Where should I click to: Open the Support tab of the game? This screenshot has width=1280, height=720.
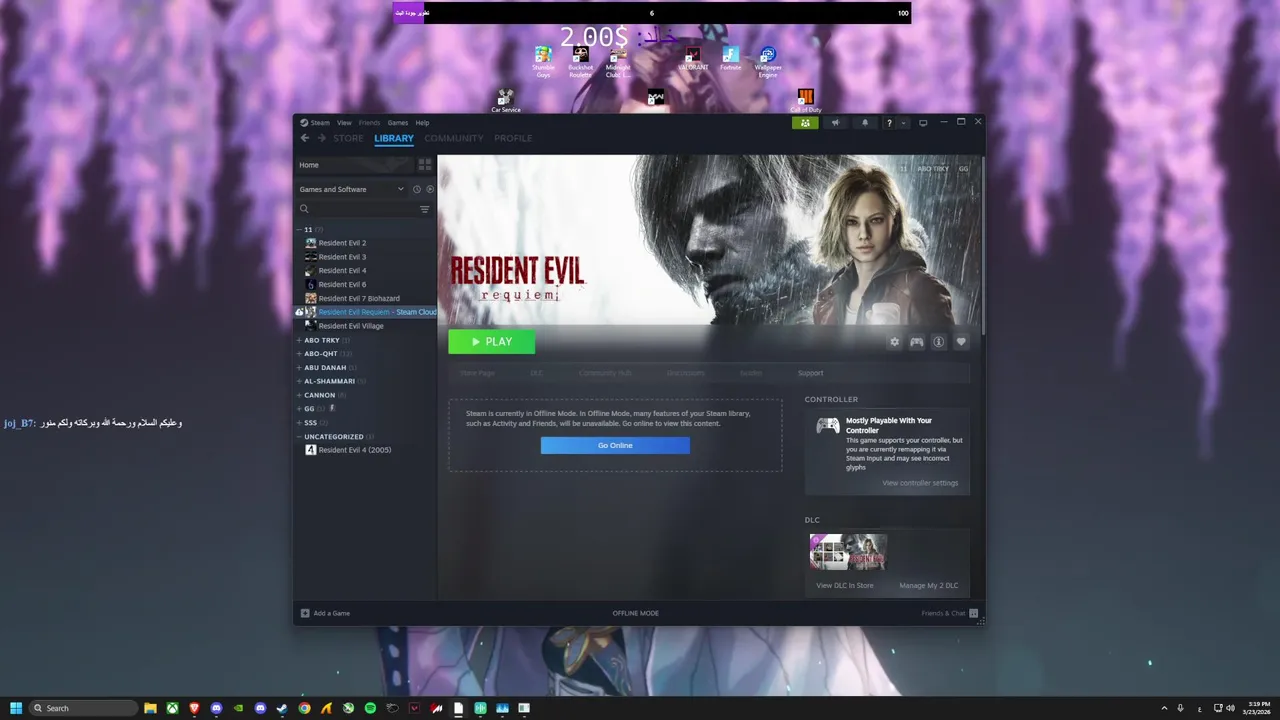point(810,373)
